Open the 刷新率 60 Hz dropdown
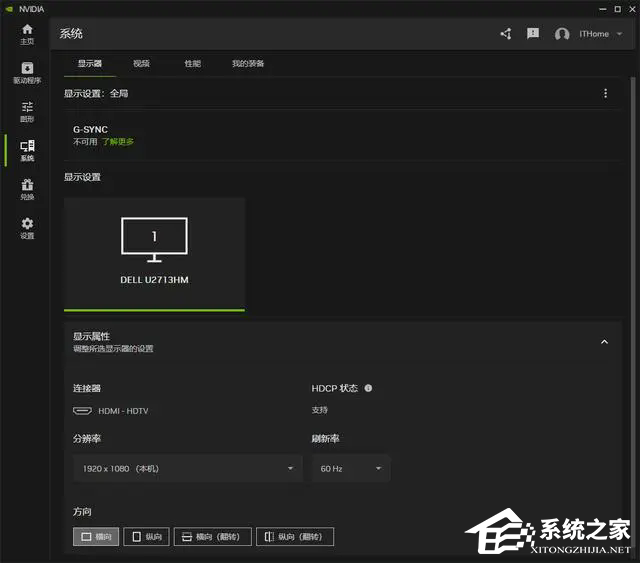The height and width of the screenshot is (563, 640). click(350, 468)
